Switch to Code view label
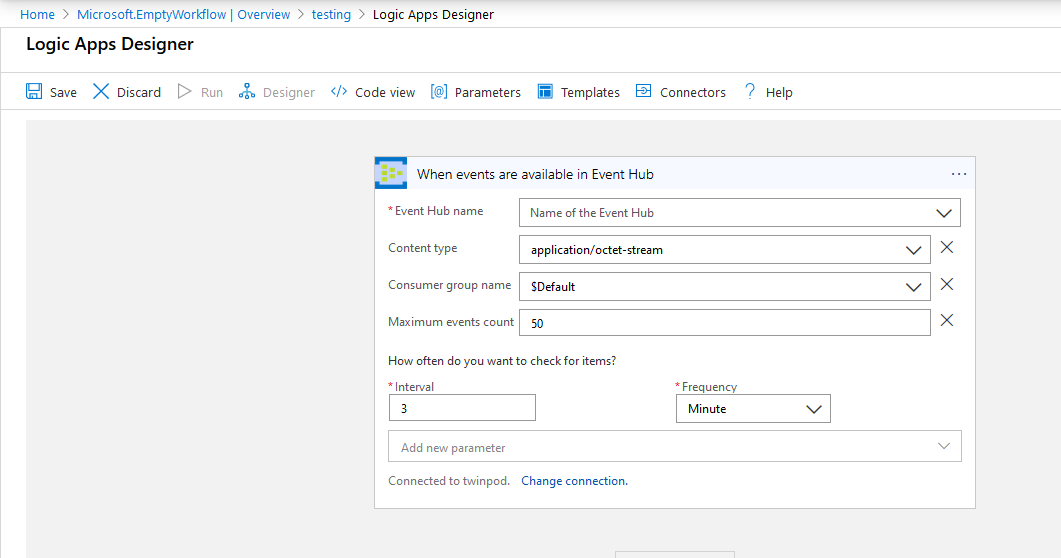 pos(385,92)
